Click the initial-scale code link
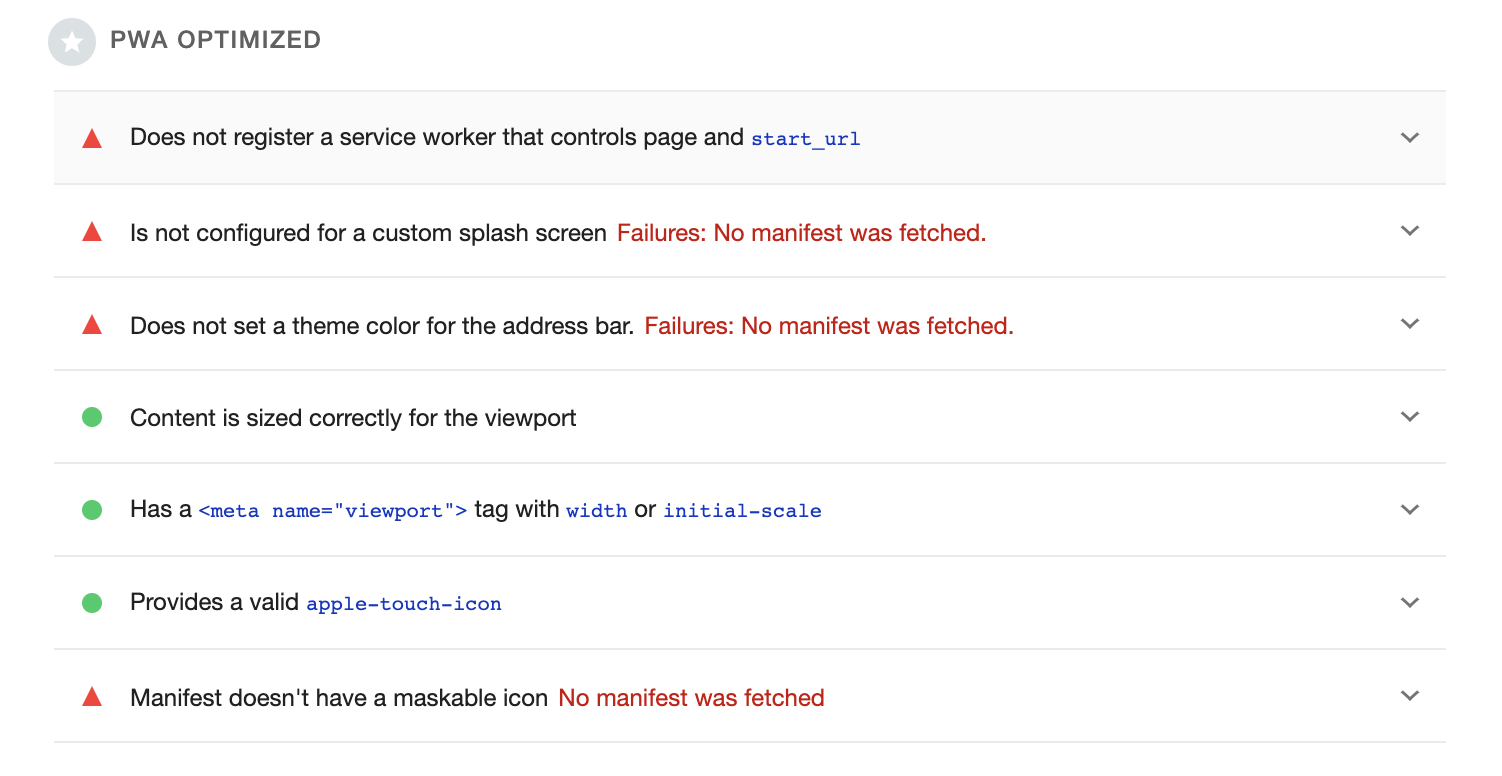The width and height of the screenshot is (1502, 776). (x=742, y=510)
